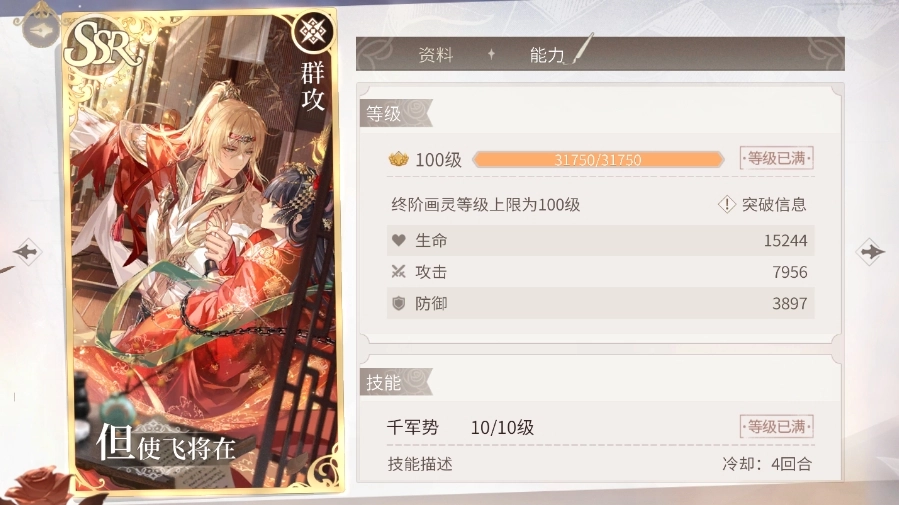Click the 等级已满 button beside 千军势 skill
This screenshot has width=899, height=505.
[777, 427]
